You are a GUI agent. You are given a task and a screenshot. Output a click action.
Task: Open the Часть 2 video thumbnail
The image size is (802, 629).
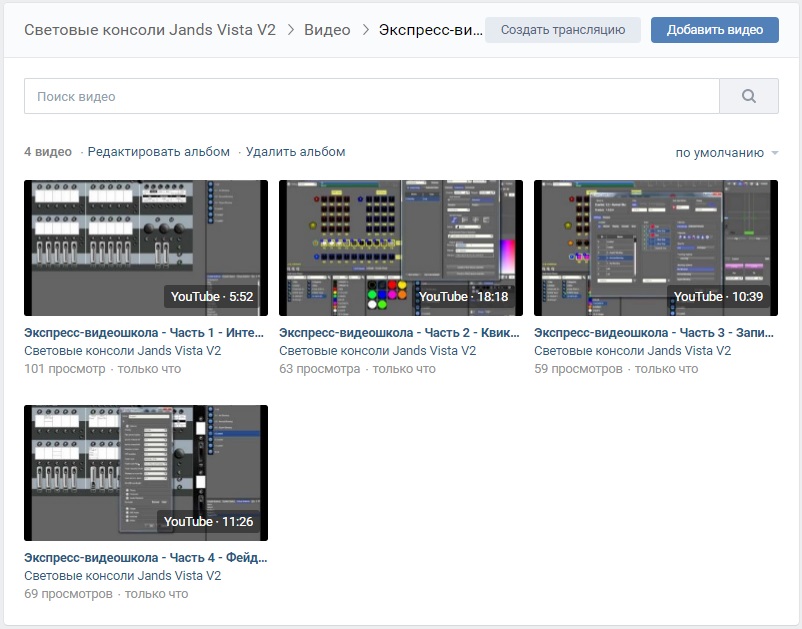[x=400, y=247]
